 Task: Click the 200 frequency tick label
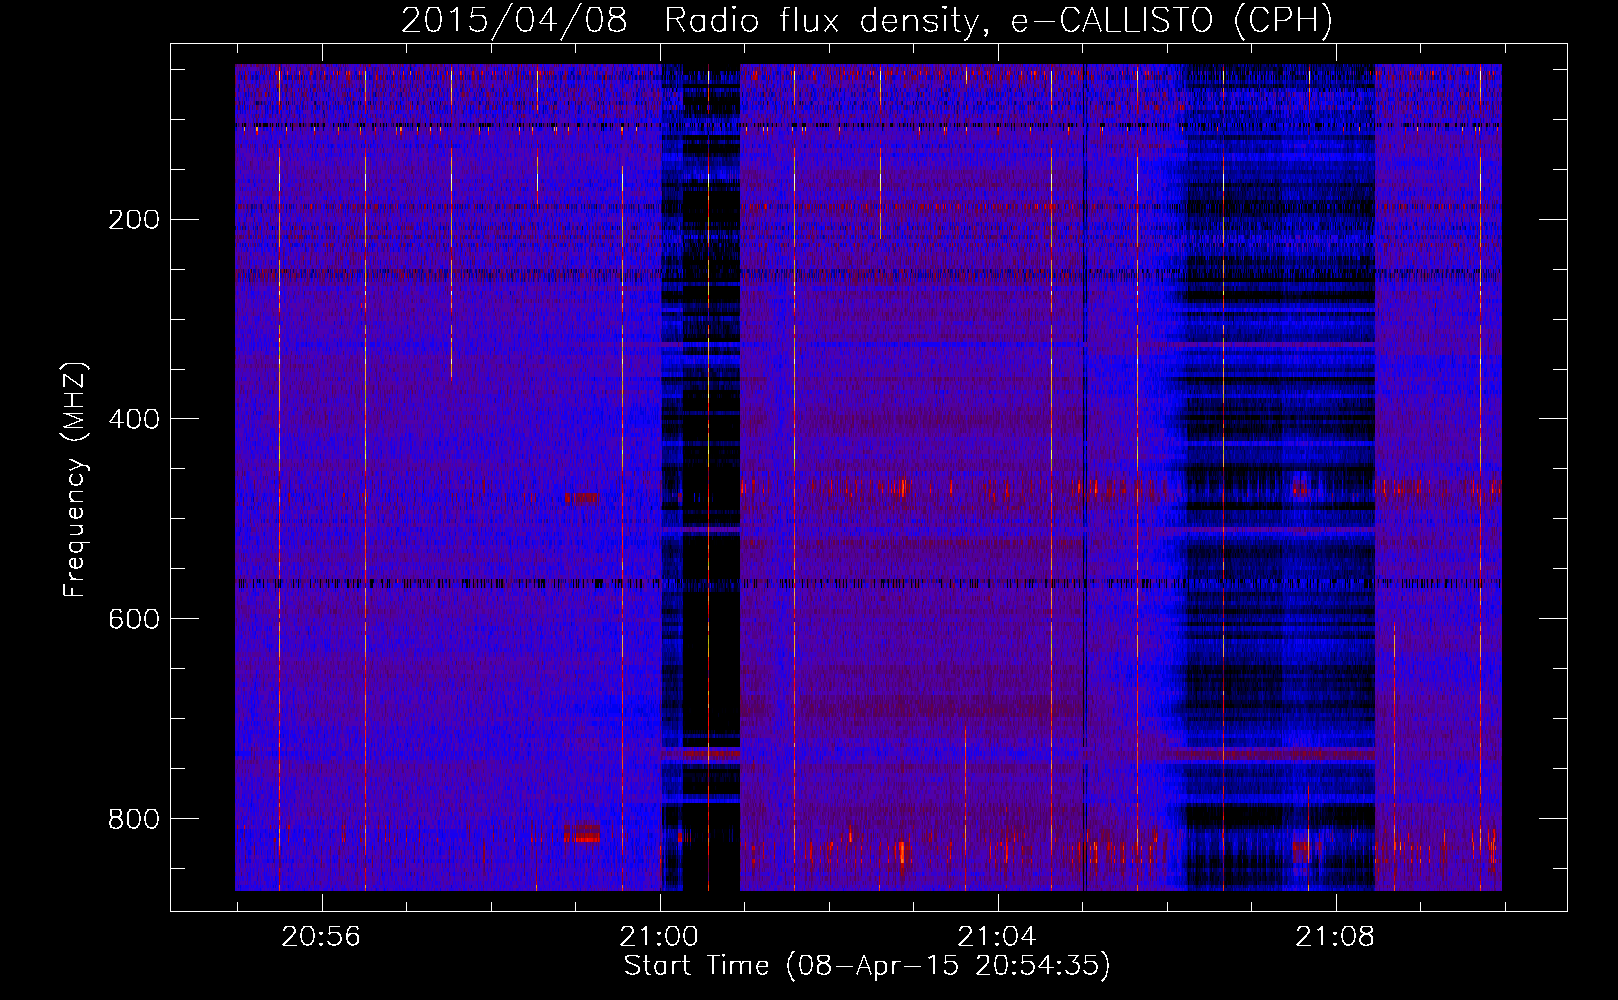pyautogui.click(x=134, y=219)
